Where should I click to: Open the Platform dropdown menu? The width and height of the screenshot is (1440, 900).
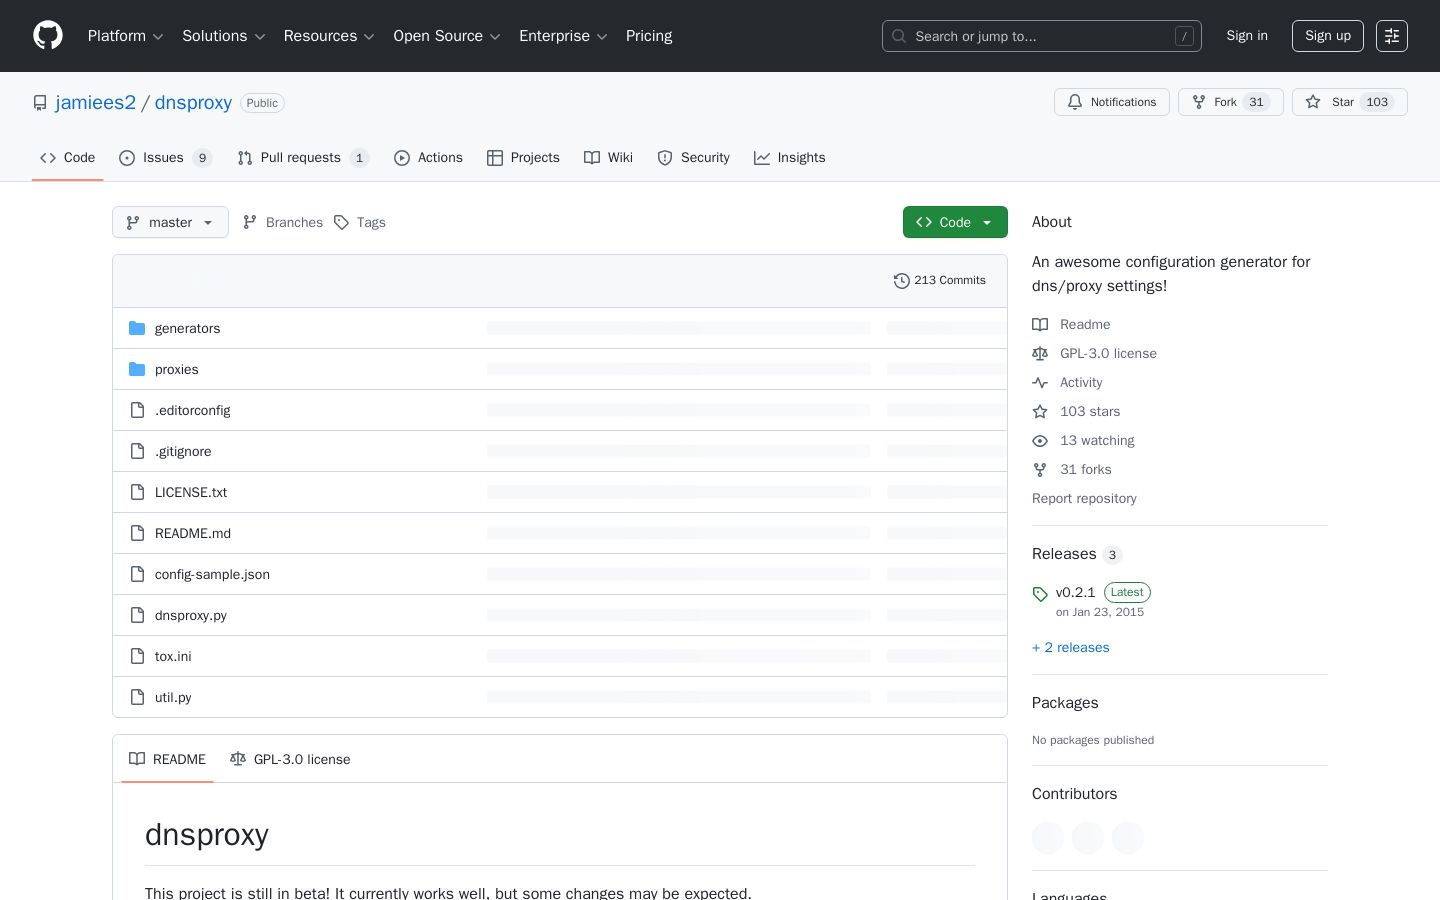[125, 36]
